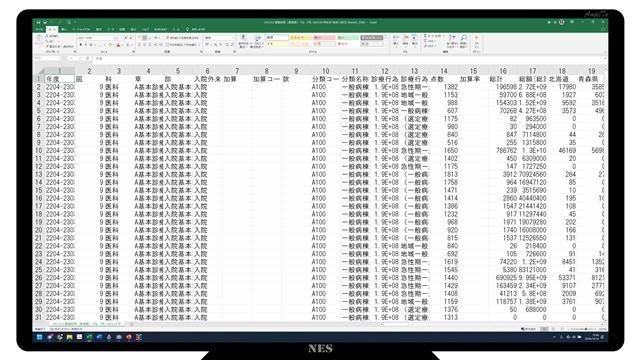Switch to the ACROBAT ribbon tab

click(x=160, y=29)
